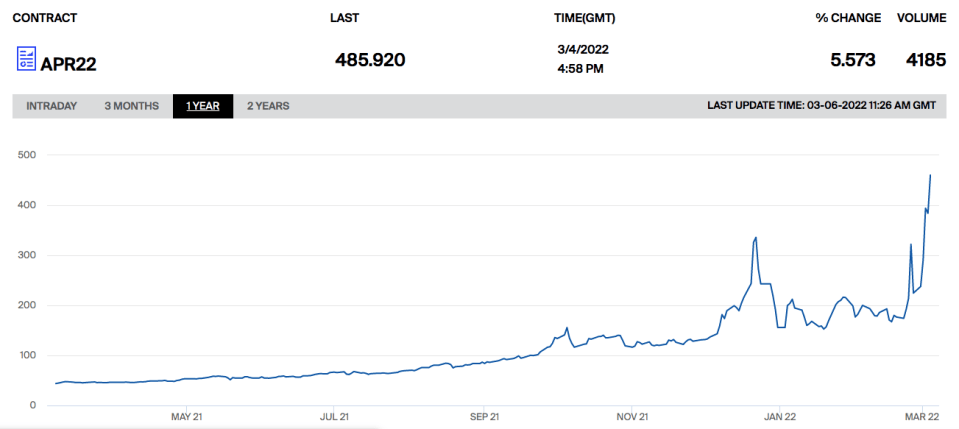The width and height of the screenshot is (959, 429).
Task: Click the 200 y-axis label
Action: click(29, 305)
